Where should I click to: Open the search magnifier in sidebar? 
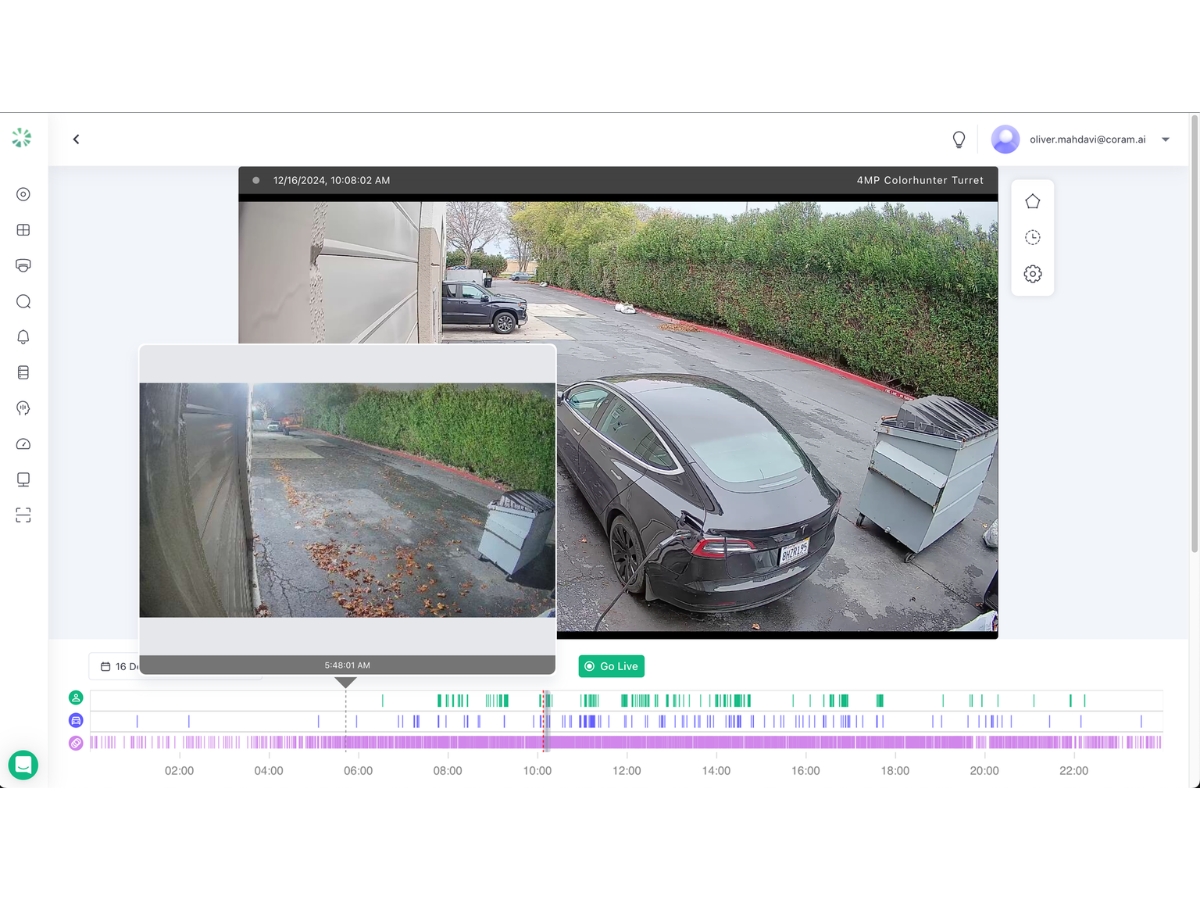coord(23,301)
